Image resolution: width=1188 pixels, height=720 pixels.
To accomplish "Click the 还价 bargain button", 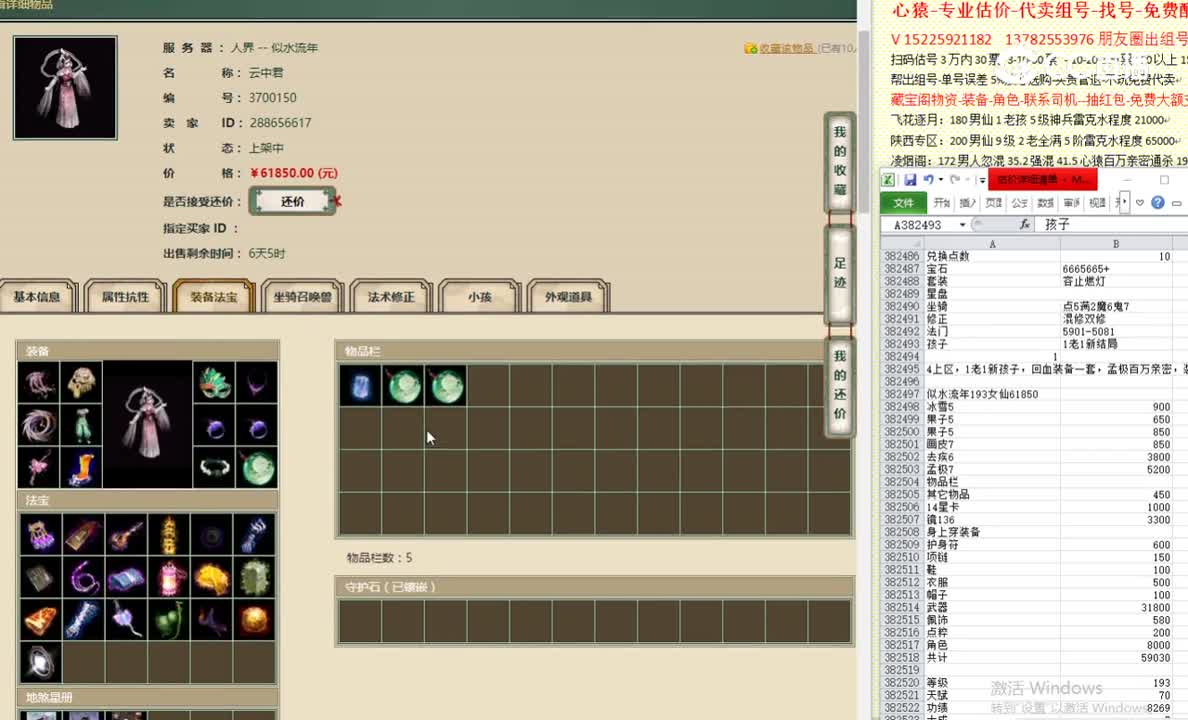I will [292, 202].
